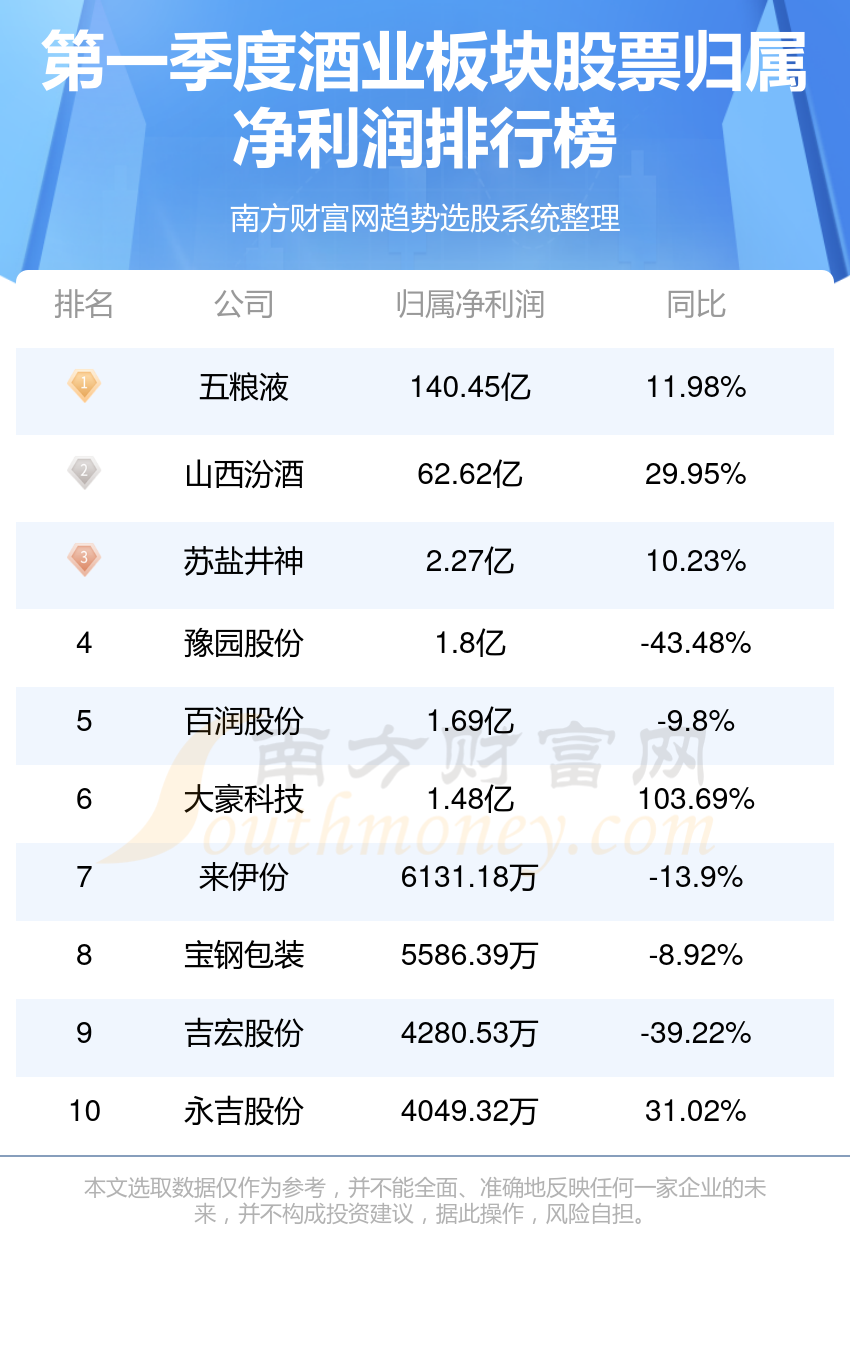Click the 同比 column header
The height and width of the screenshot is (1350, 850).
[x=696, y=304]
